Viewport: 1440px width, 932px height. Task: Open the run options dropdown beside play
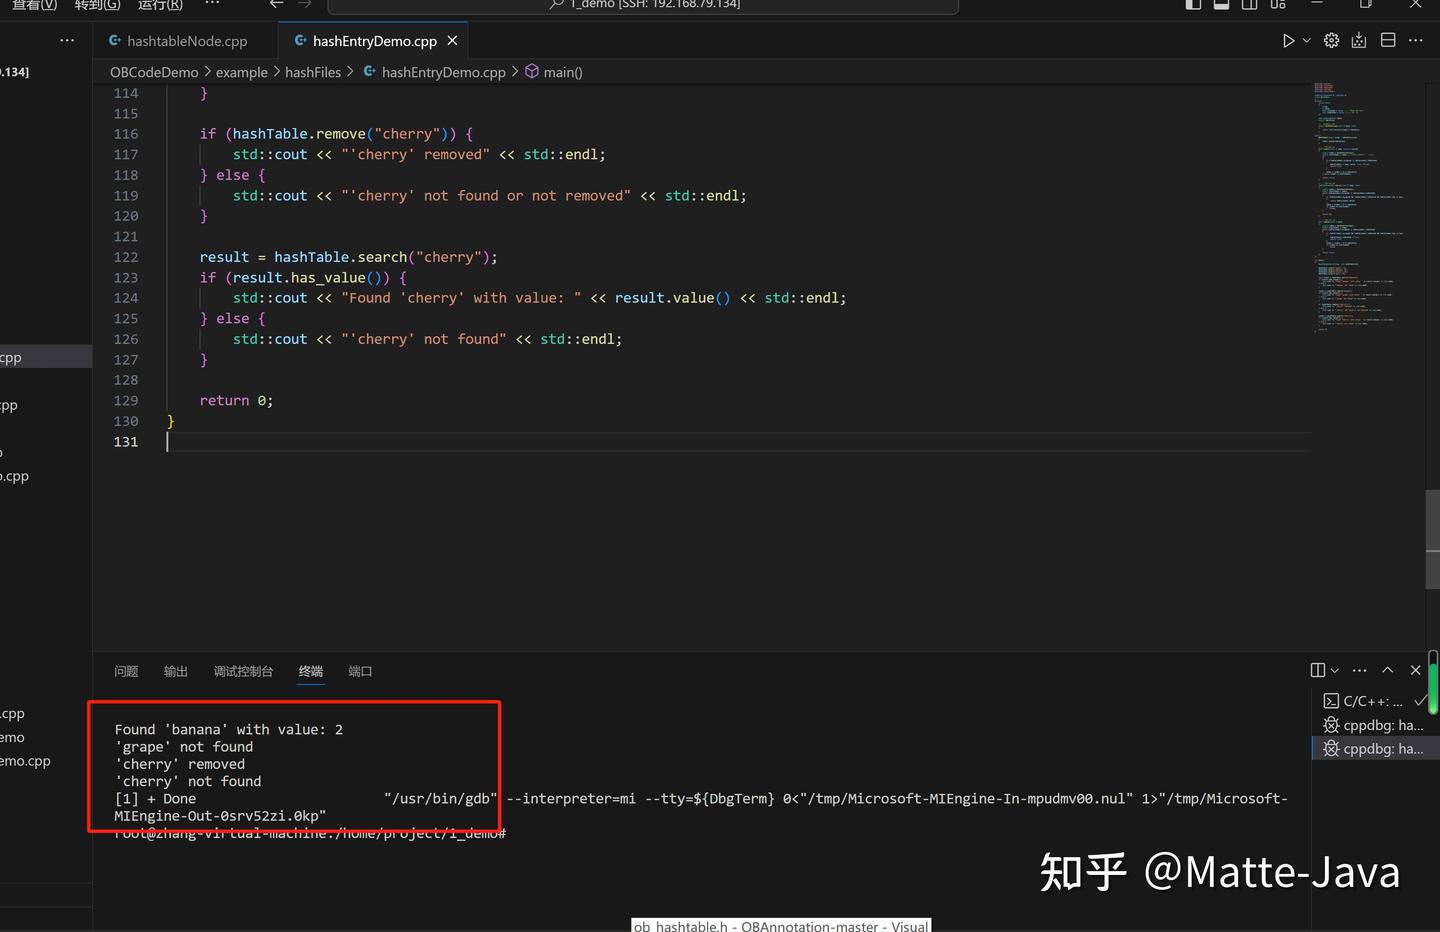(x=1306, y=41)
